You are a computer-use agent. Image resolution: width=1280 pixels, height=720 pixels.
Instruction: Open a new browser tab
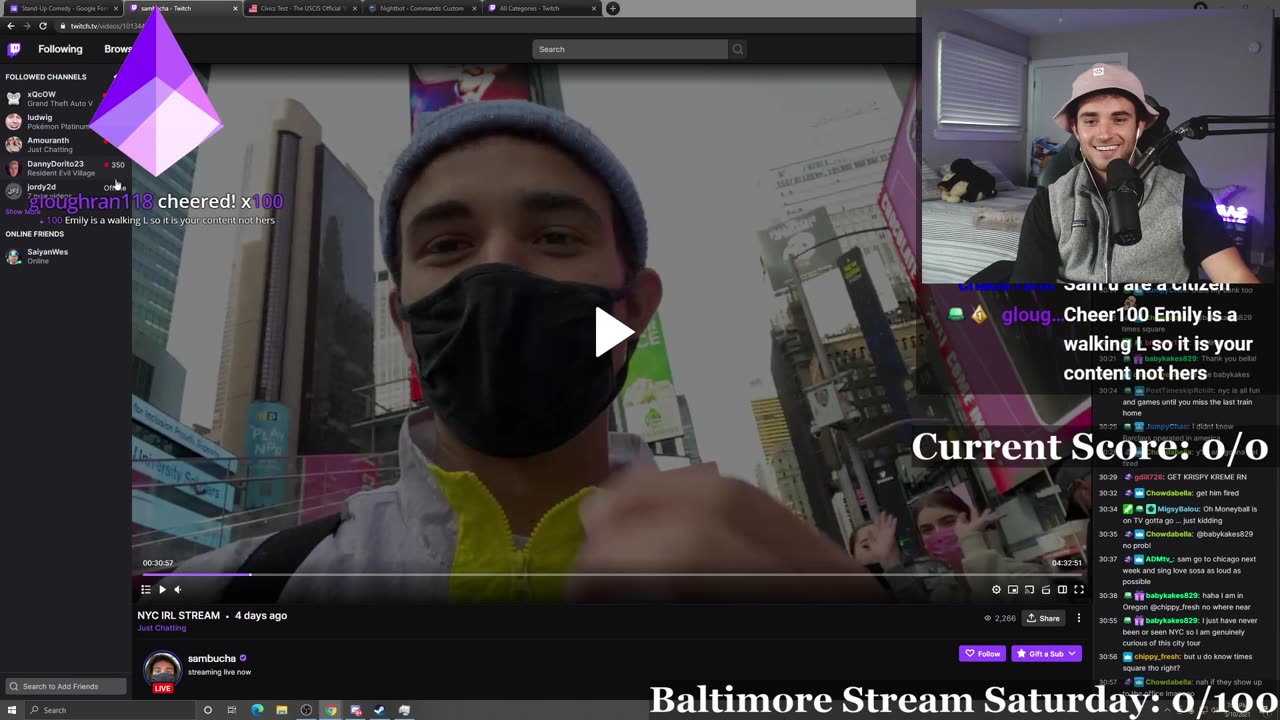click(613, 9)
